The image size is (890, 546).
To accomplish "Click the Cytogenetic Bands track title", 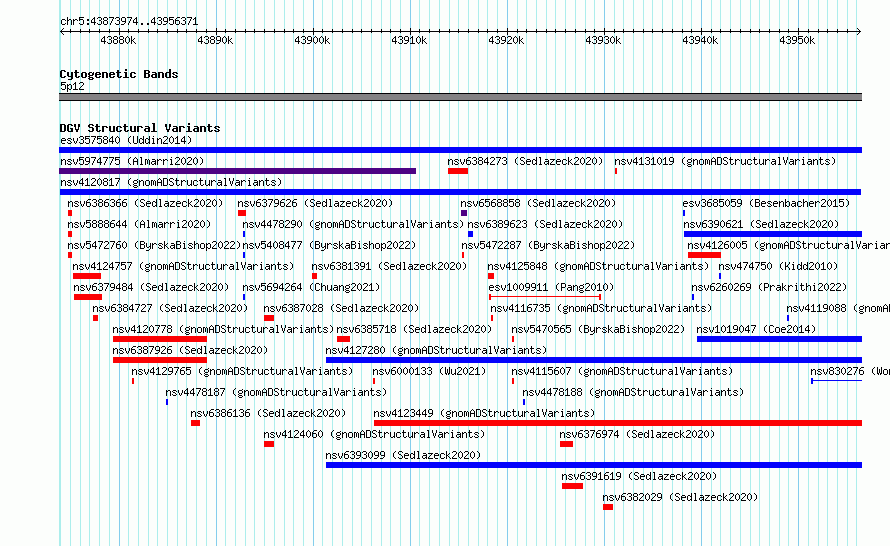I will click(x=119, y=74).
